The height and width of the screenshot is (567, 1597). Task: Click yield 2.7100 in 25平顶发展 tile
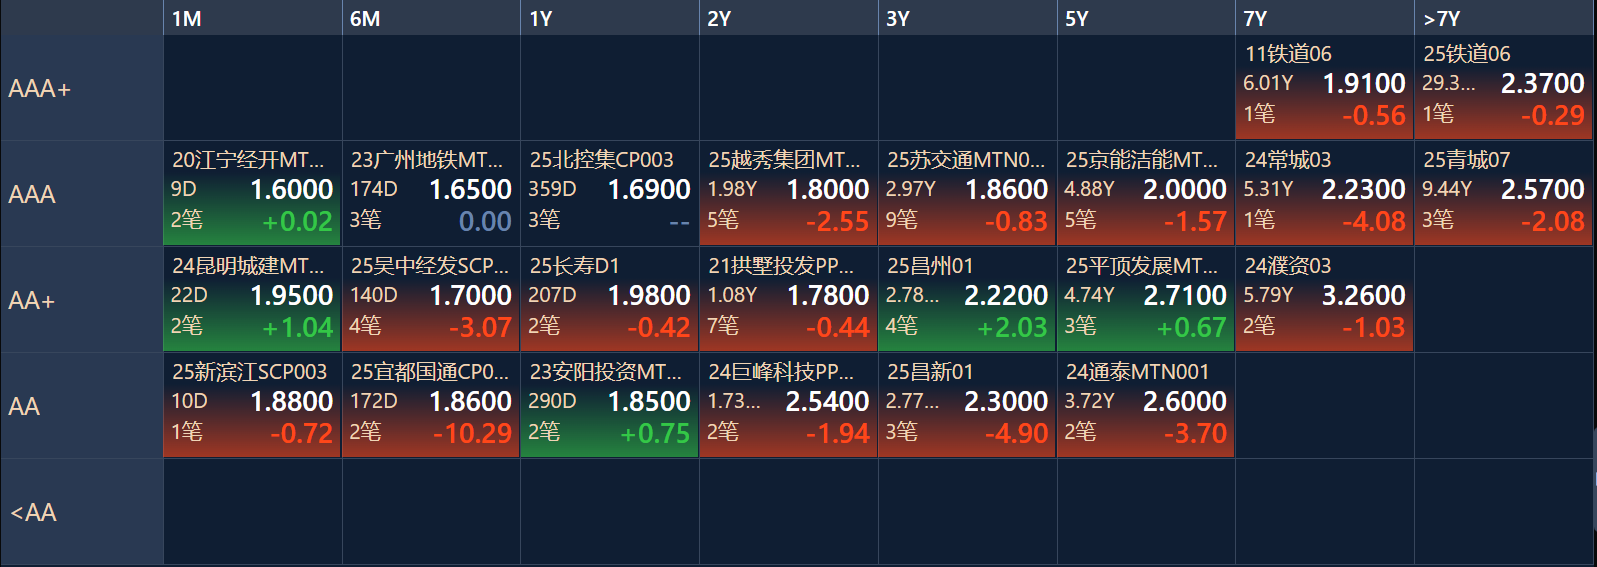coord(1185,295)
